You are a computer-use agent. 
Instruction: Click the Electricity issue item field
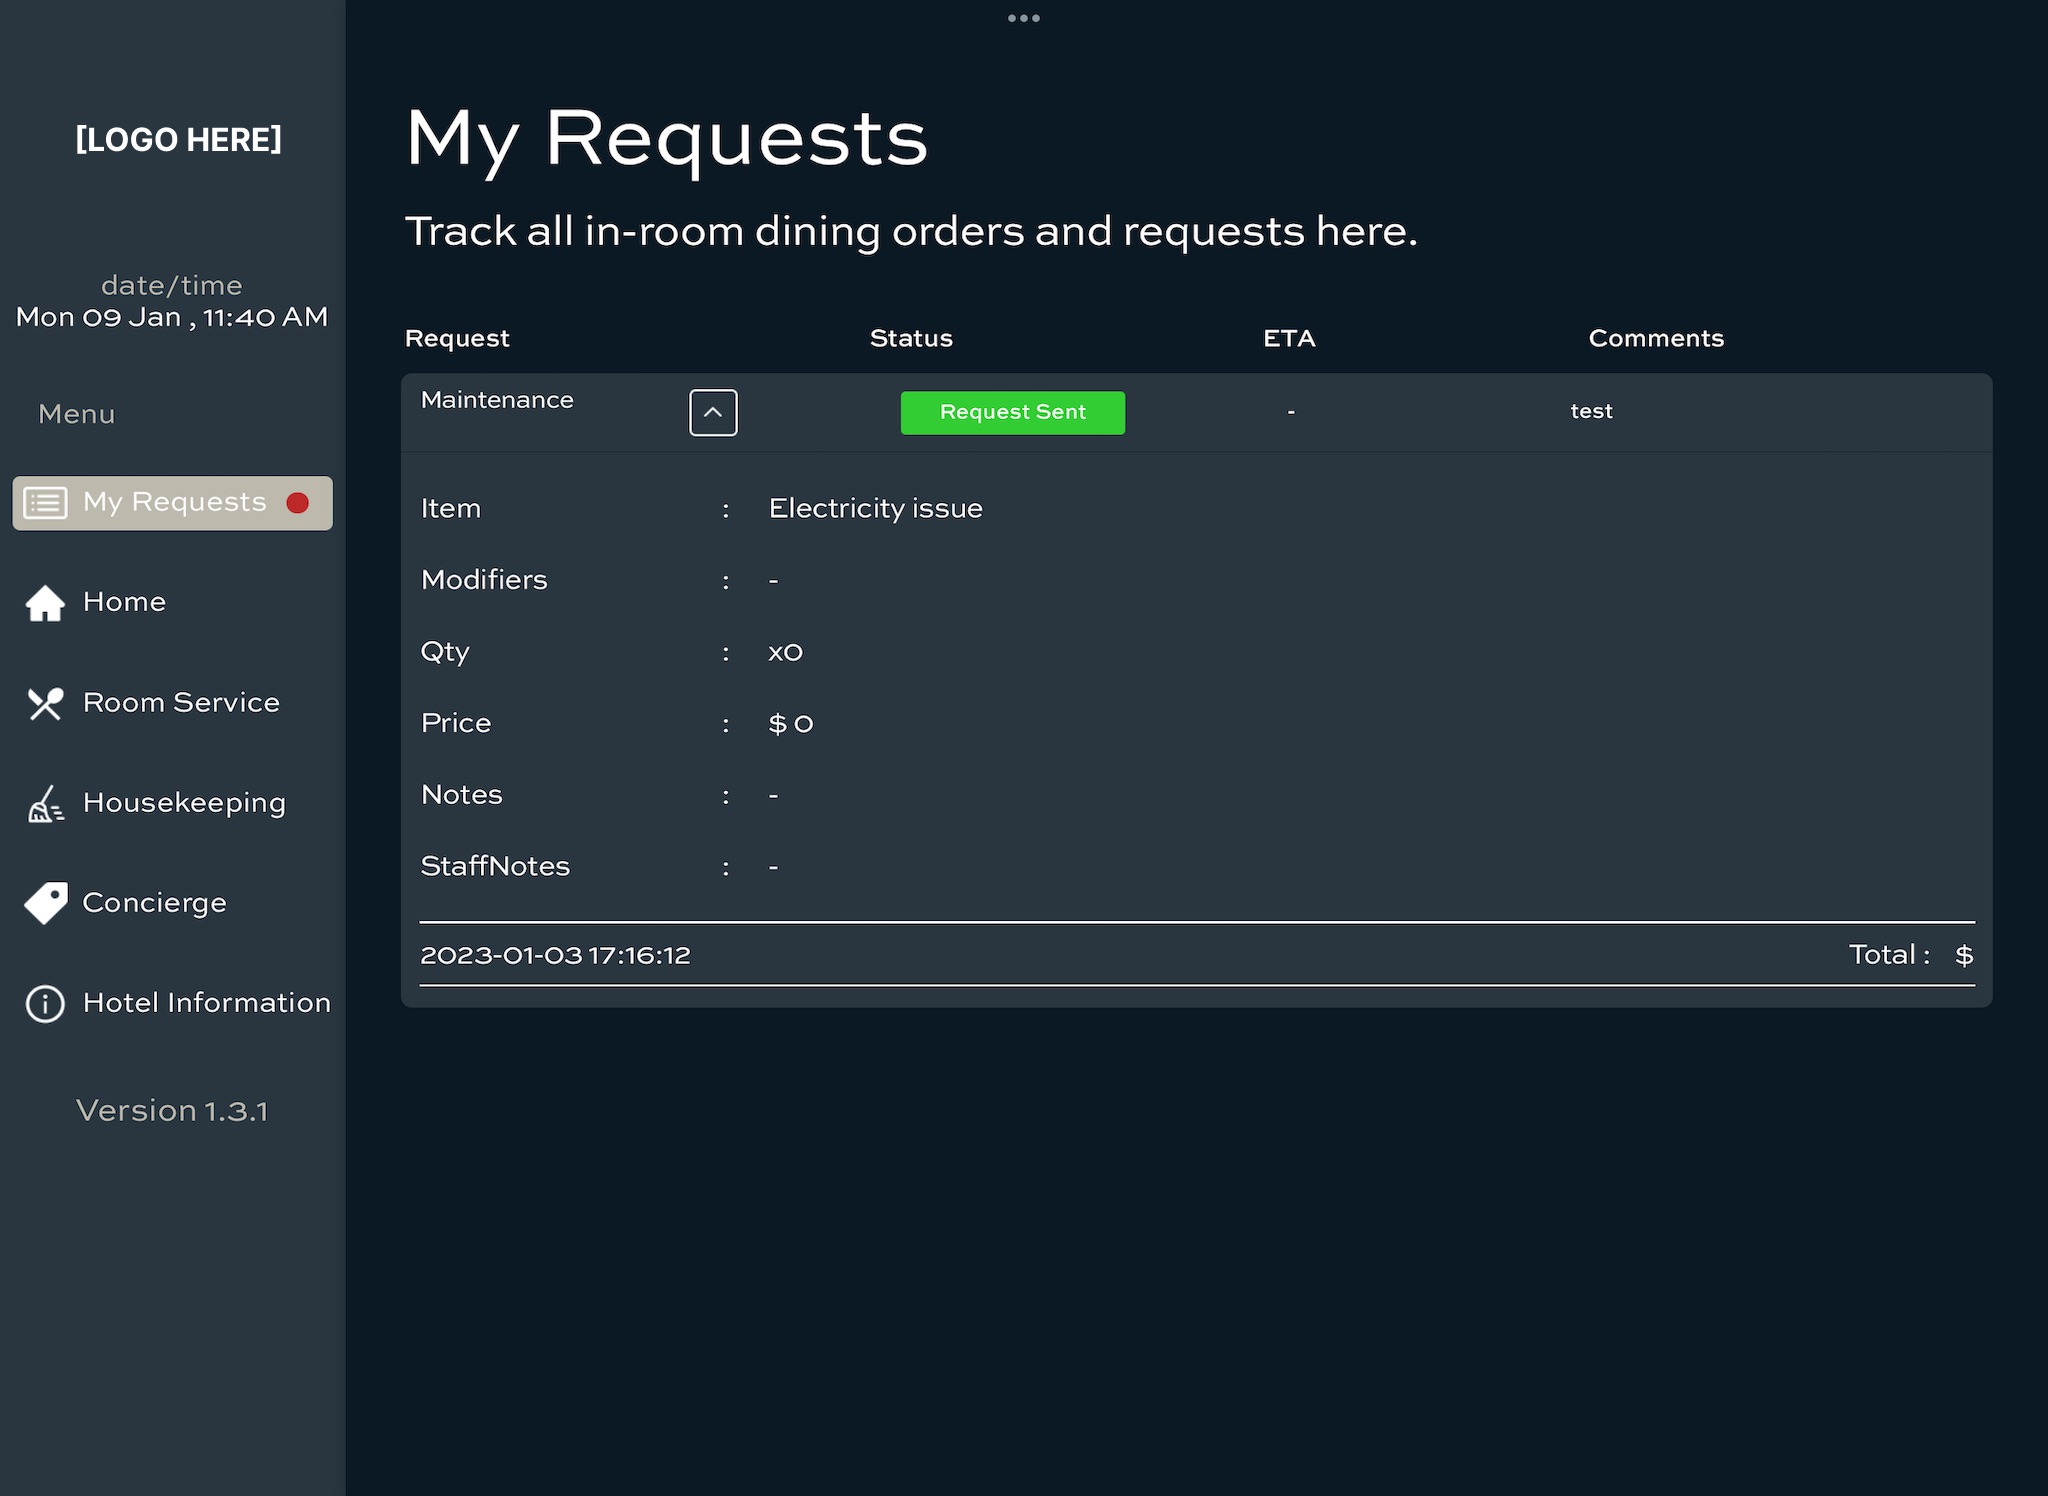point(875,507)
